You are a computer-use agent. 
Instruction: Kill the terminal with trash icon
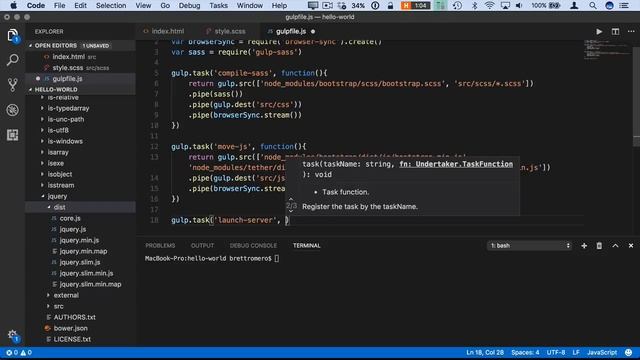pos(599,246)
